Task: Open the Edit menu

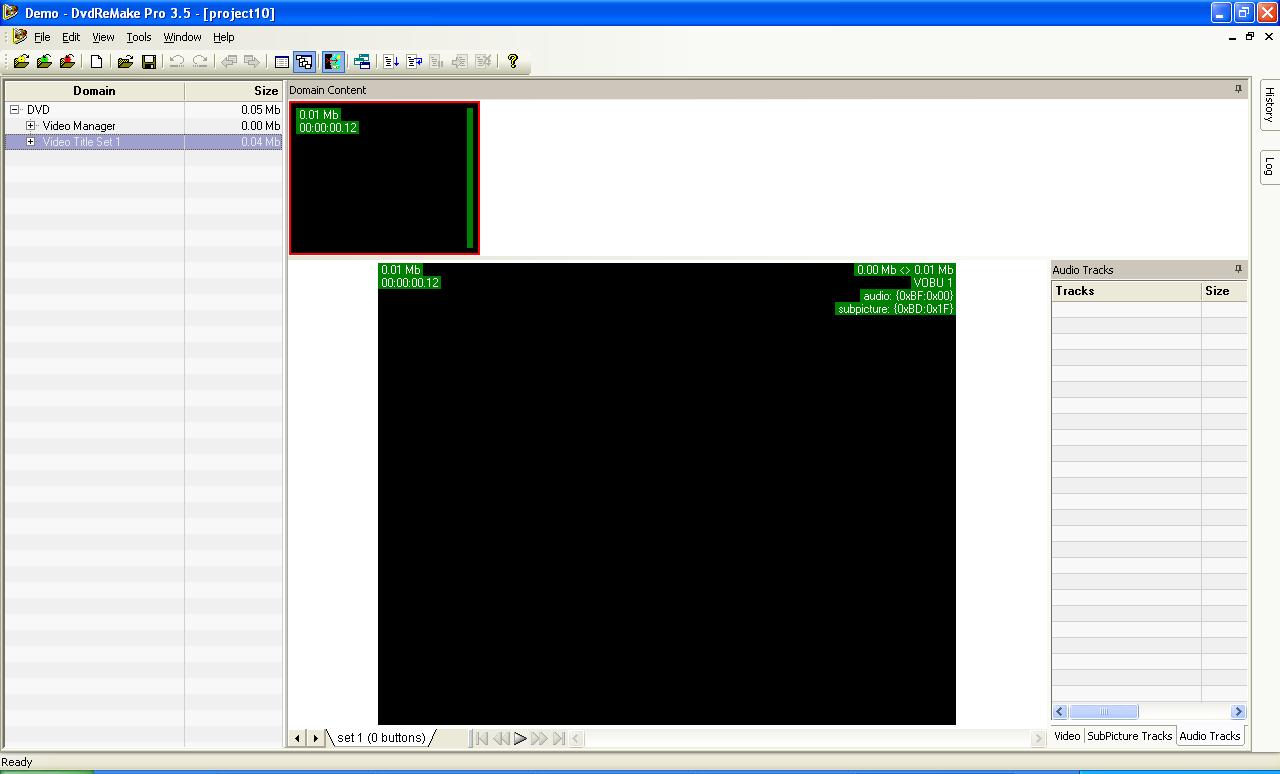Action: coord(71,37)
